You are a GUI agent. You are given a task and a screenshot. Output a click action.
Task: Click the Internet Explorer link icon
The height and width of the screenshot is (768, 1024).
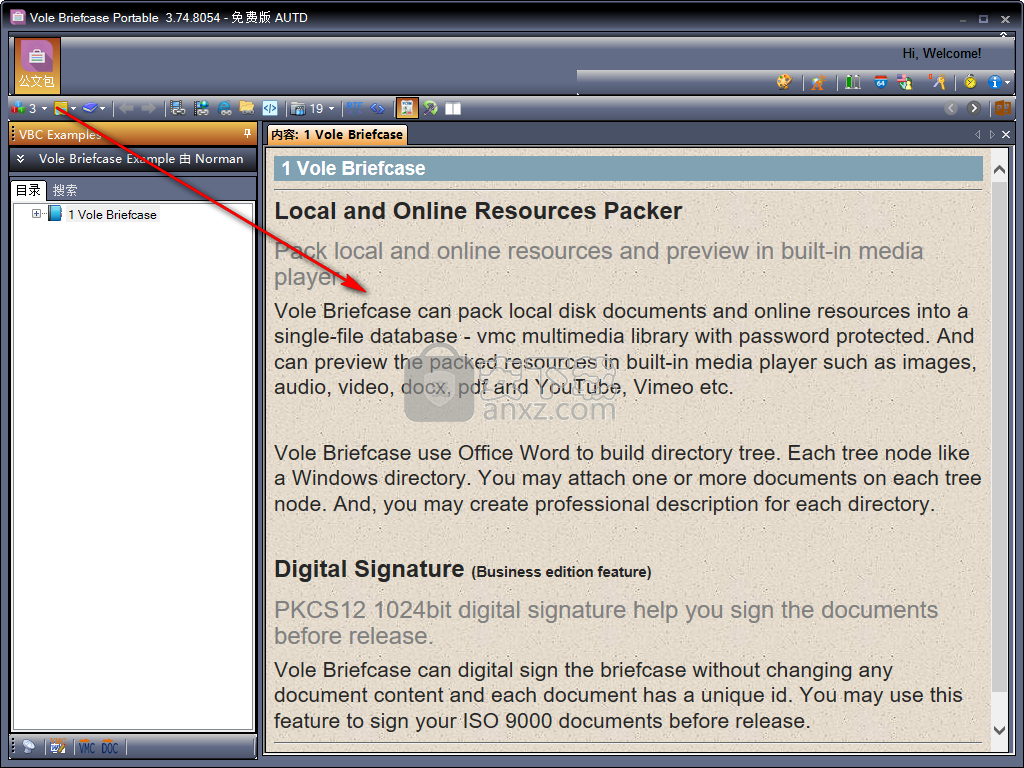pos(225,108)
